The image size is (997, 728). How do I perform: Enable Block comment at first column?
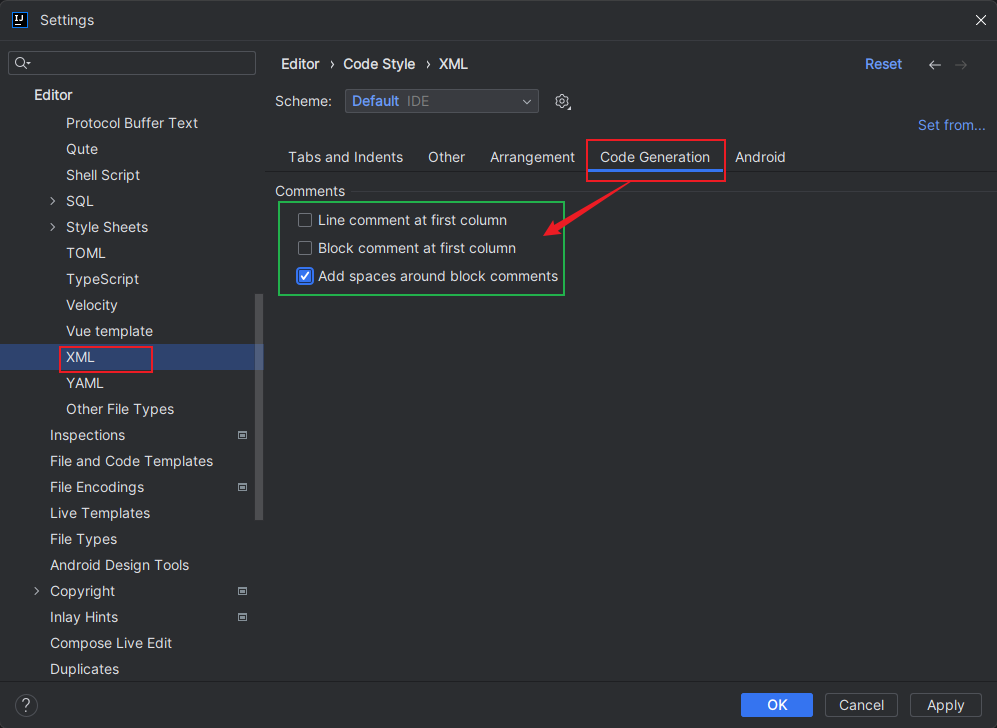coord(305,249)
